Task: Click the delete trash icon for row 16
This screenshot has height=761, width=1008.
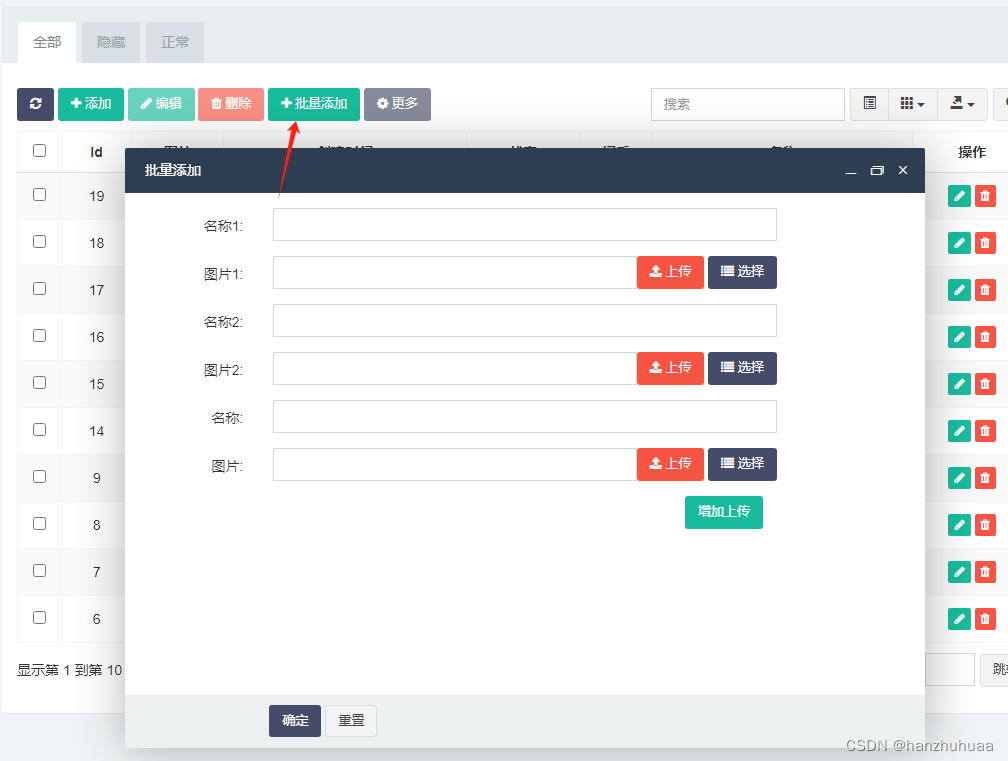Action: (x=985, y=337)
